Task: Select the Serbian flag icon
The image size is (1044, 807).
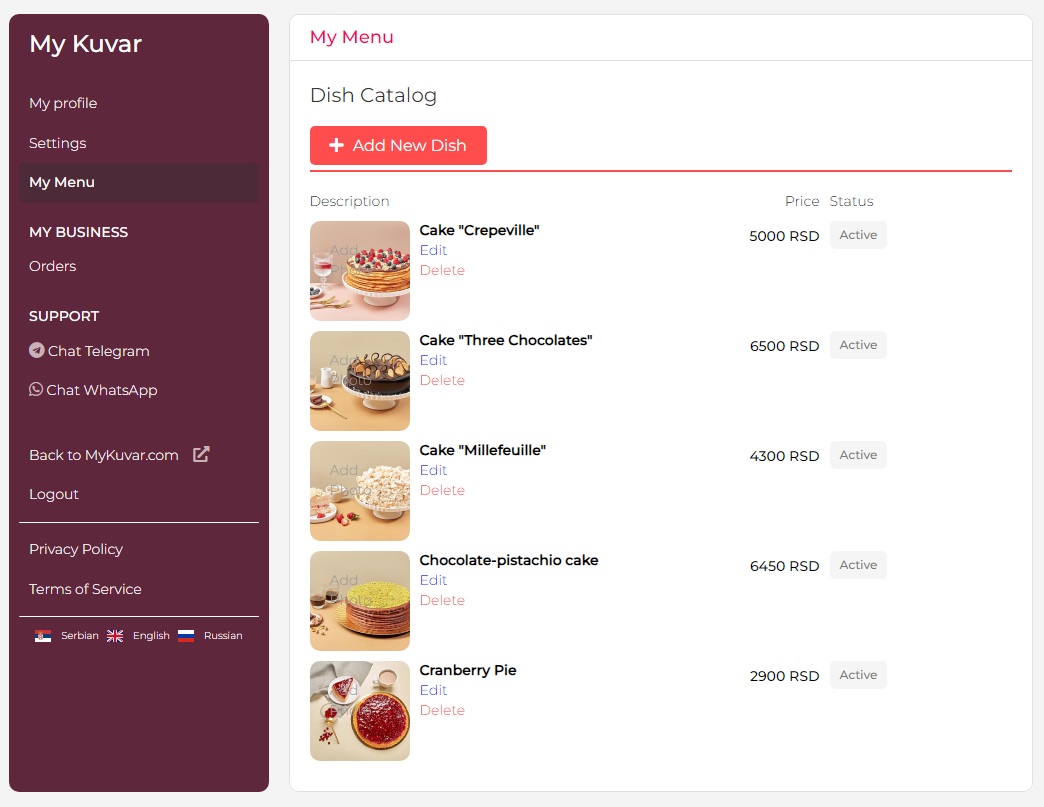Action: coord(43,636)
